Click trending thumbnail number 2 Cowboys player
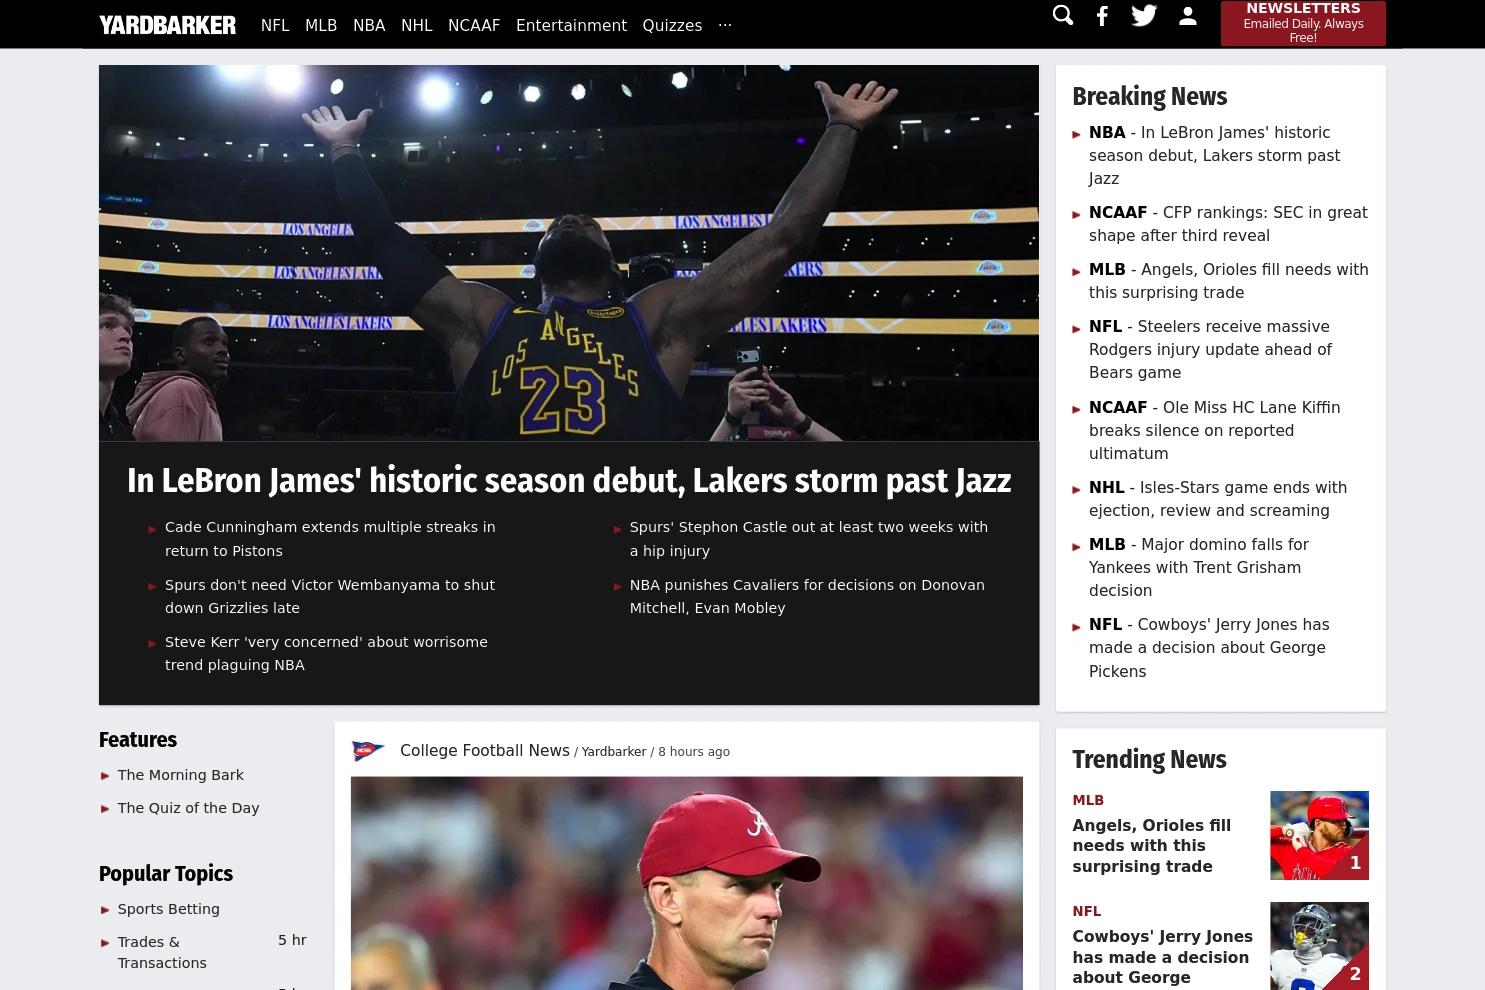Screen dimensions: 1485x990 click(1319, 946)
